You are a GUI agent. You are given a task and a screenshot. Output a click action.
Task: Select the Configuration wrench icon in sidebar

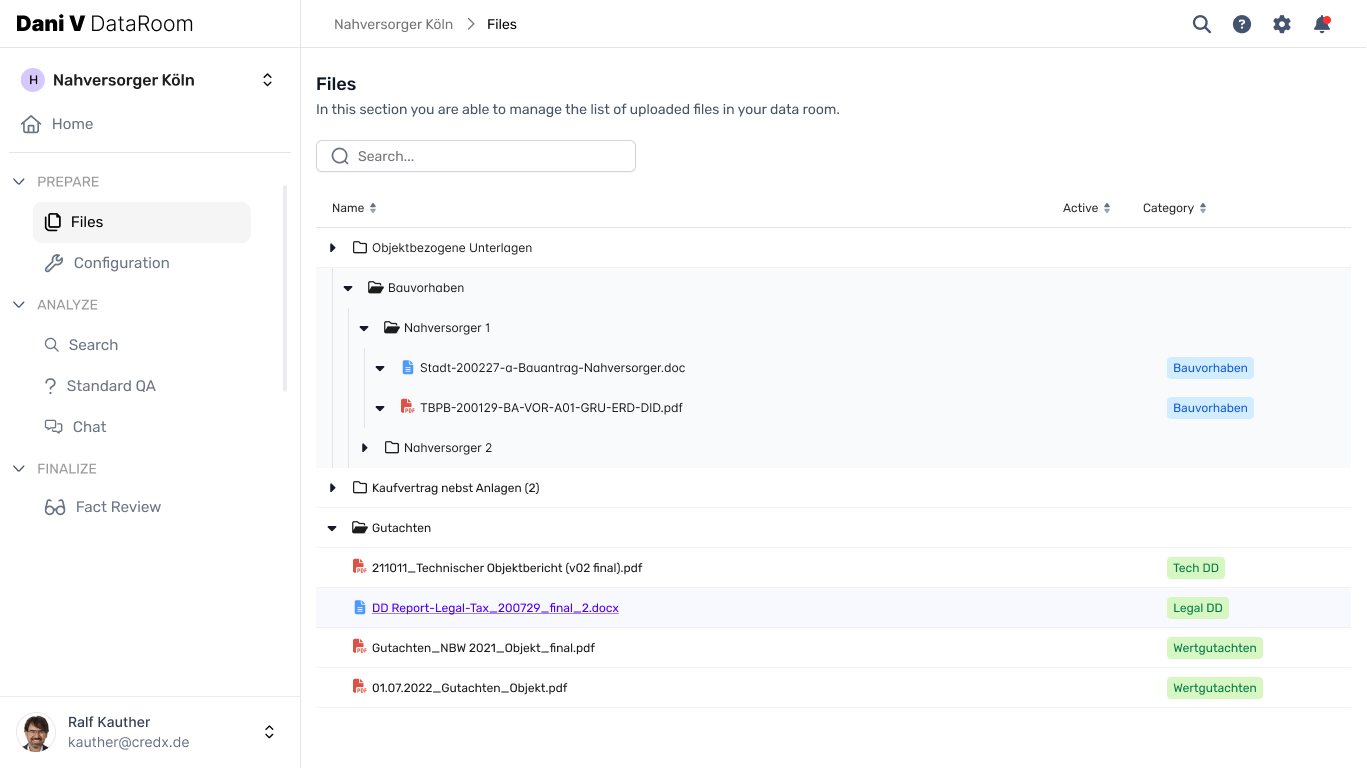point(53,262)
